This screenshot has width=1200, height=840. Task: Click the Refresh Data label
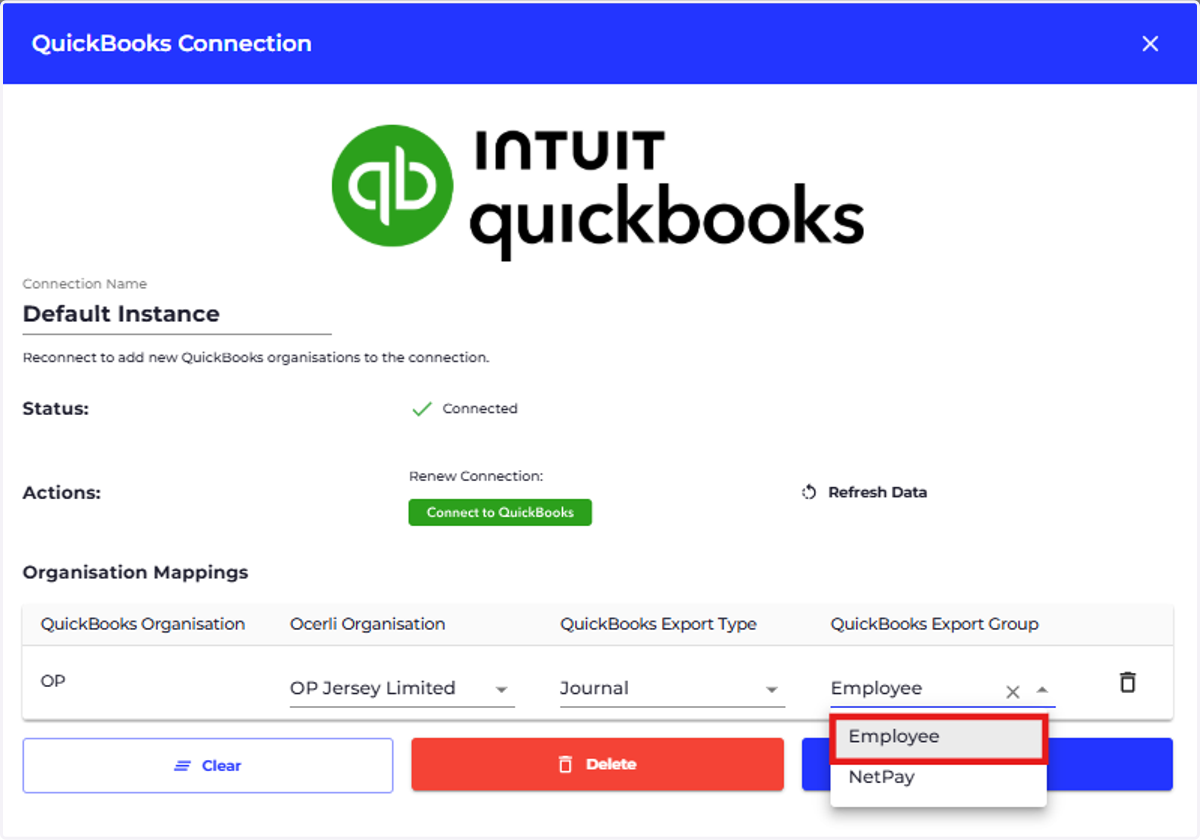click(x=877, y=492)
